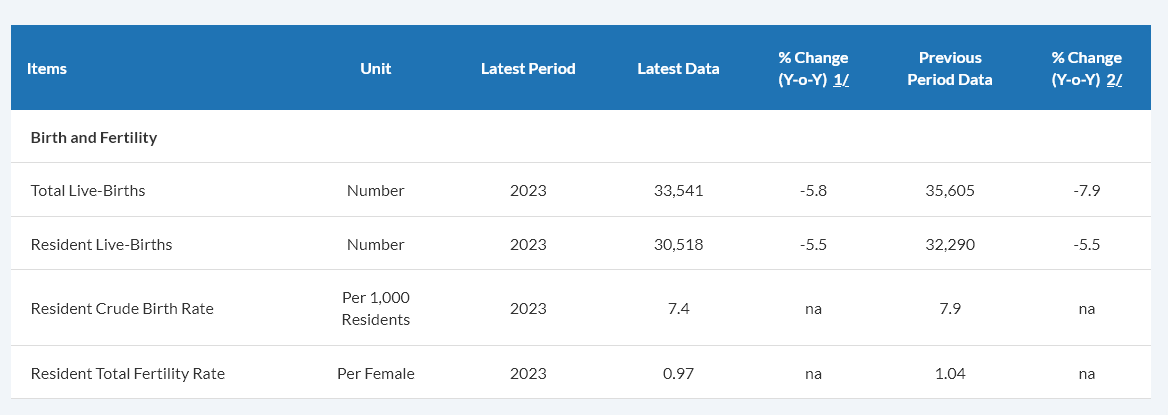Screen dimensions: 1168x415
Task: Select the Latest Data column header
Action: click(678, 69)
